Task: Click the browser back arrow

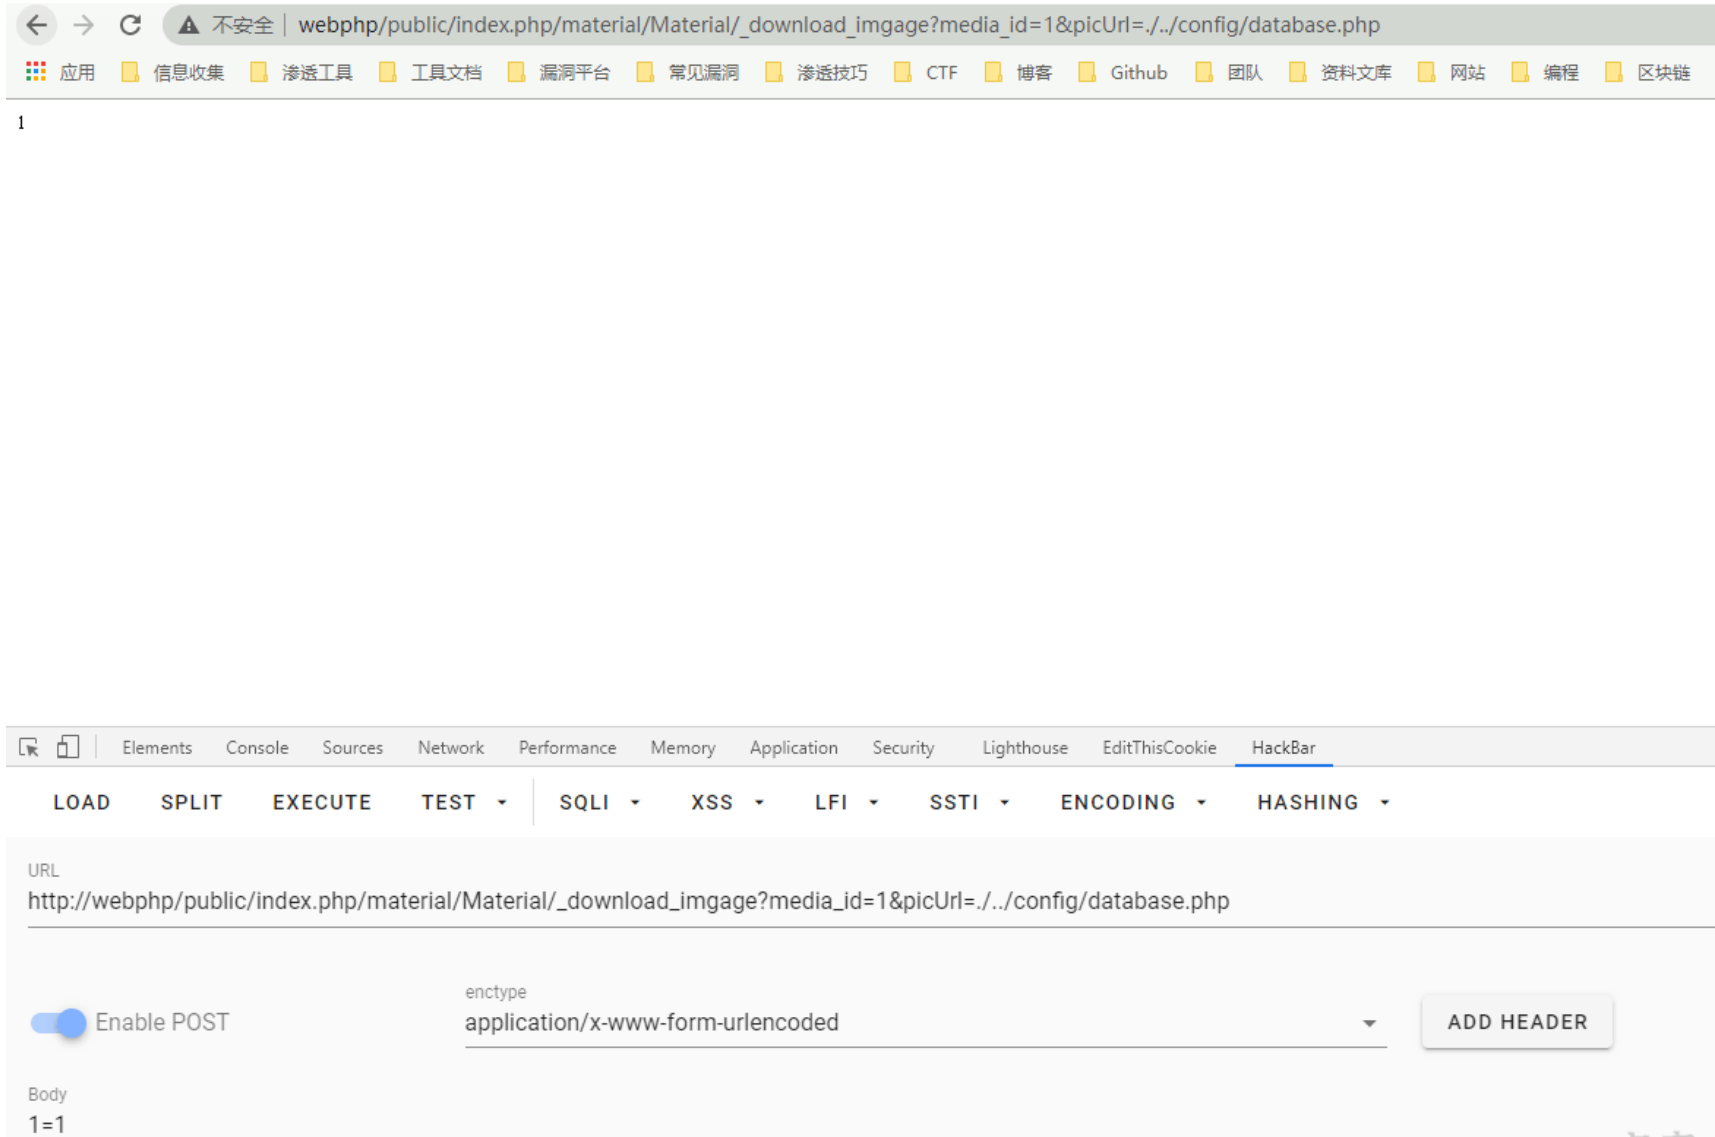Action: point(37,25)
